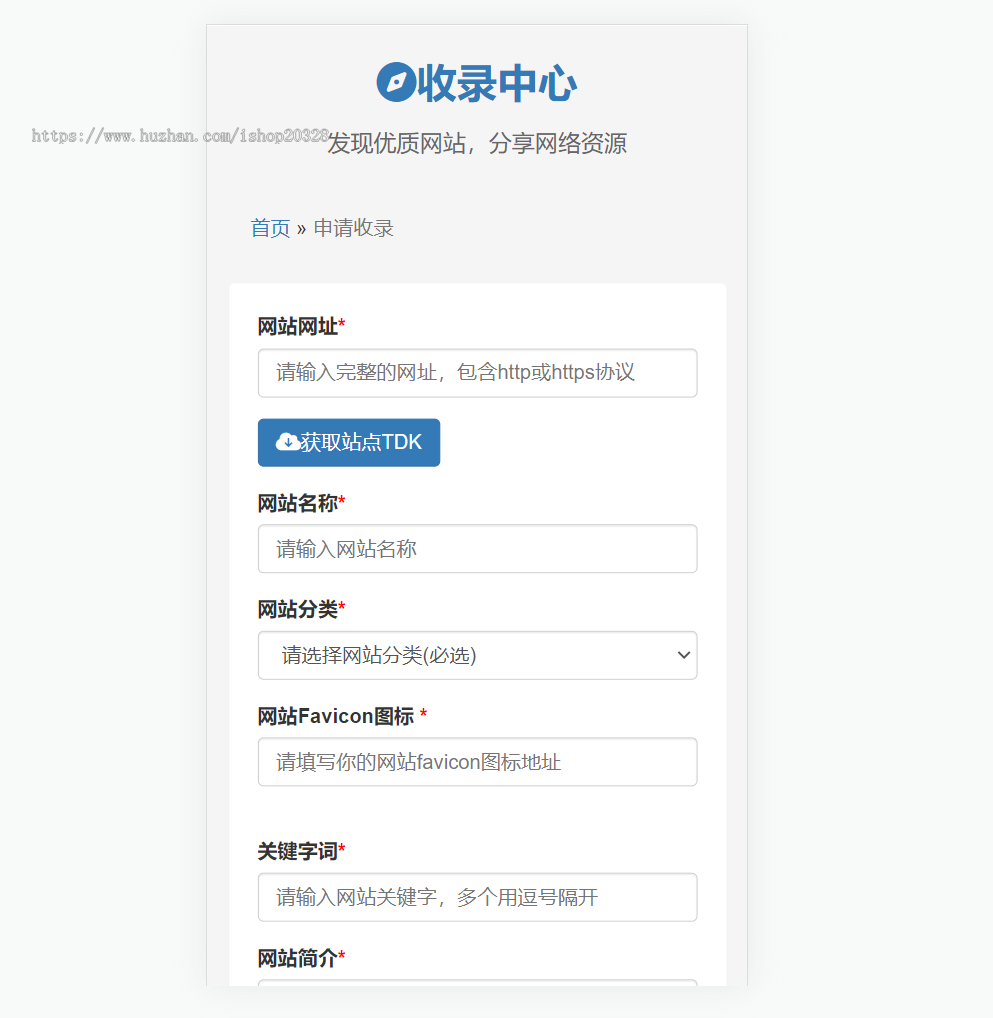Image resolution: width=993 pixels, height=1018 pixels.
Task: Click the 网站分类 field label
Action: [297, 610]
